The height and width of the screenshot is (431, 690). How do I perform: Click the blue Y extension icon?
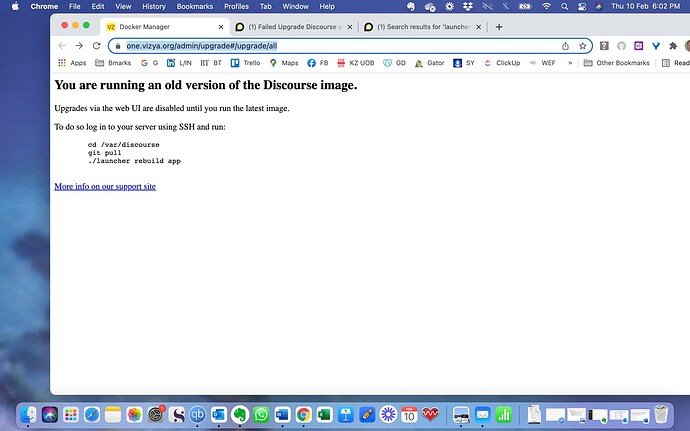click(x=656, y=46)
